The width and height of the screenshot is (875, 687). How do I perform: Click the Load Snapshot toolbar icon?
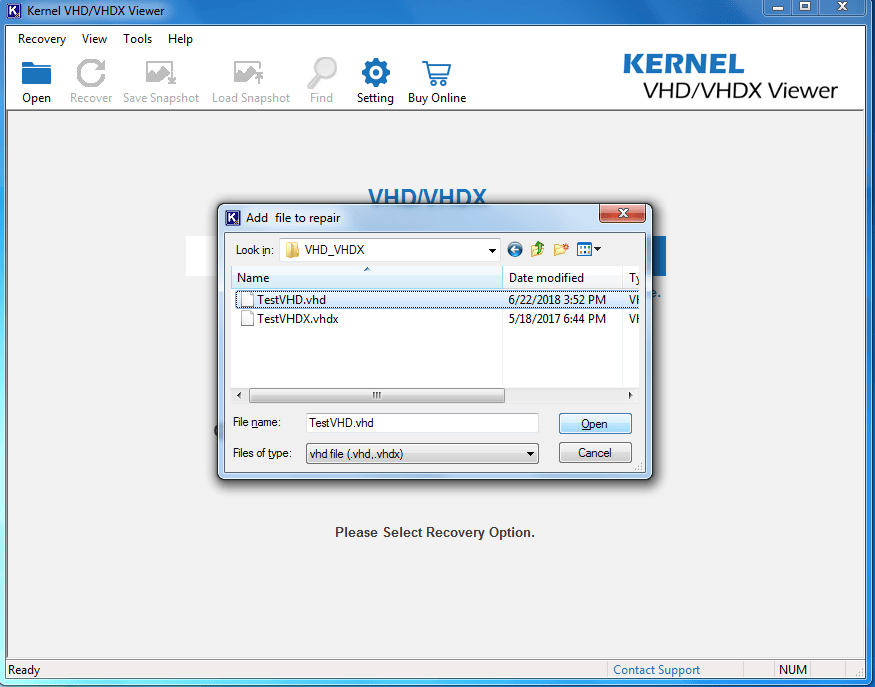248,73
